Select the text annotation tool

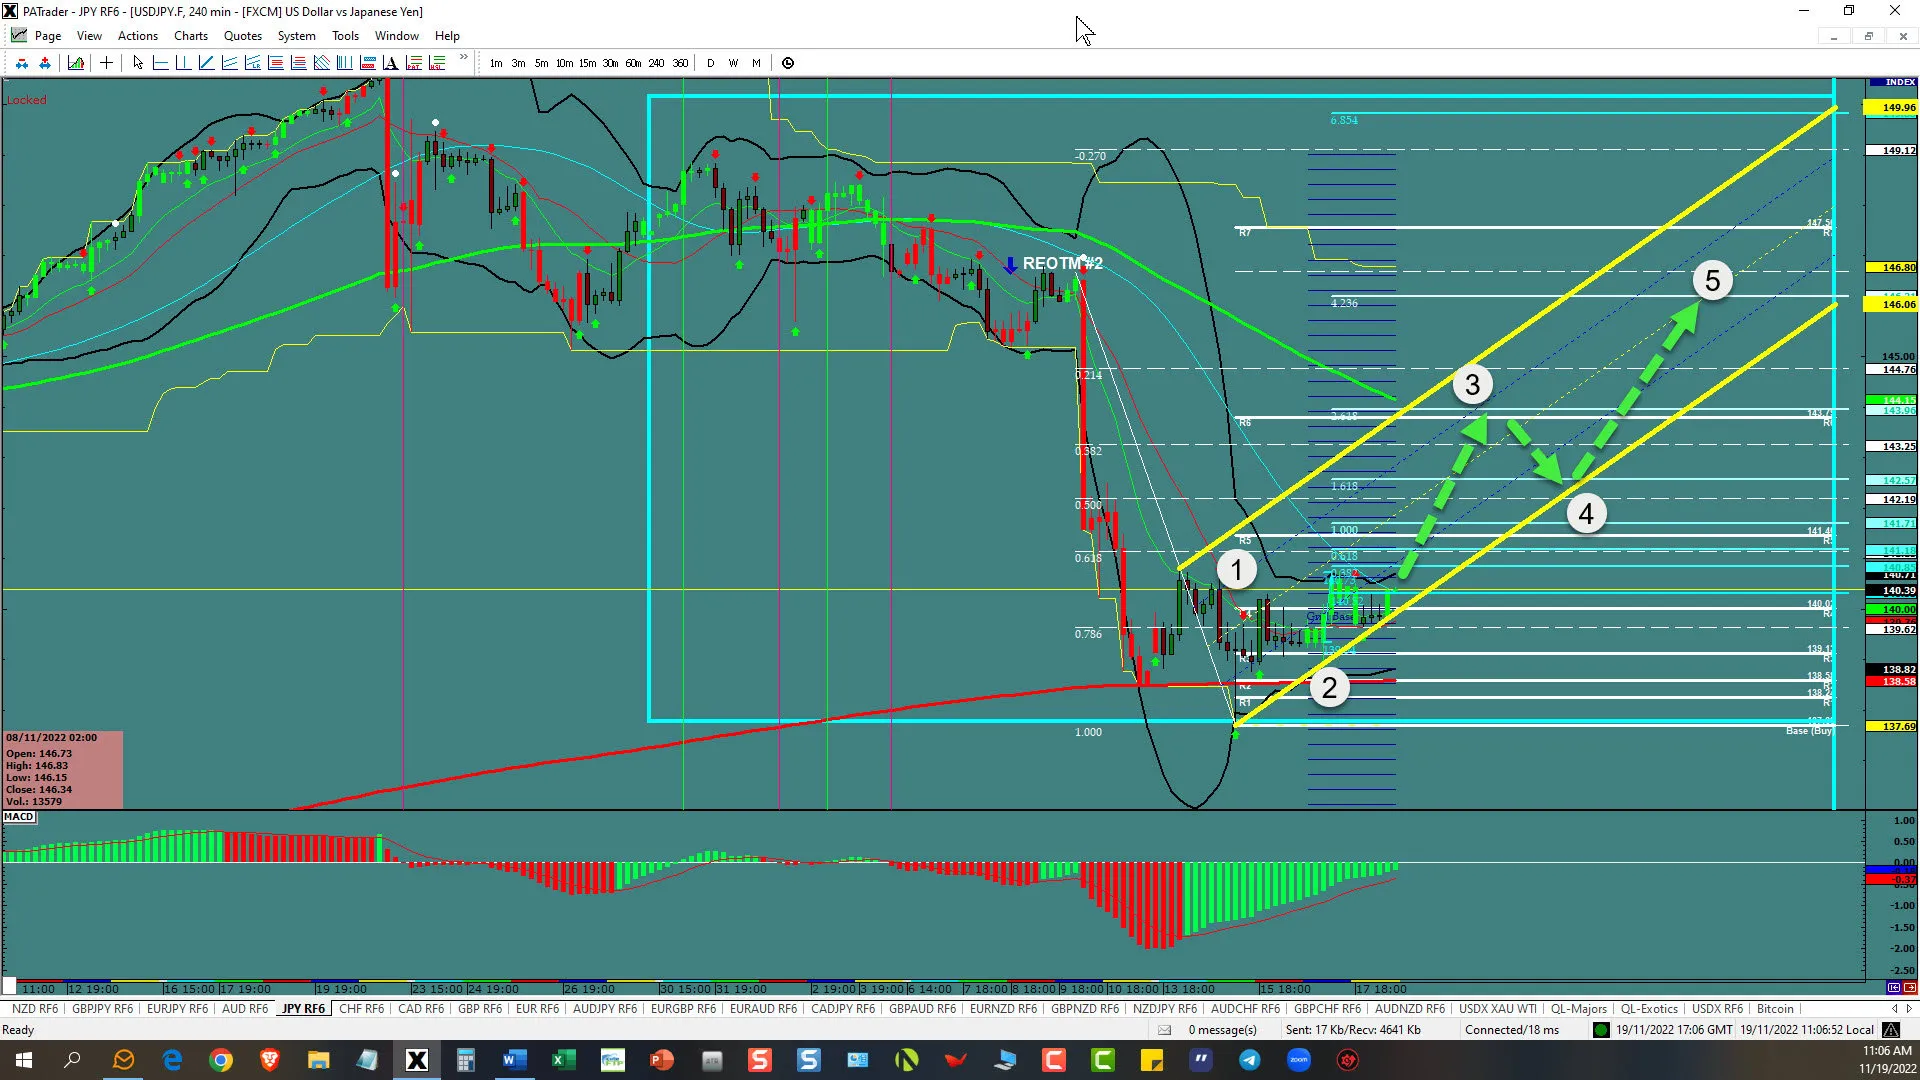[x=391, y=63]
